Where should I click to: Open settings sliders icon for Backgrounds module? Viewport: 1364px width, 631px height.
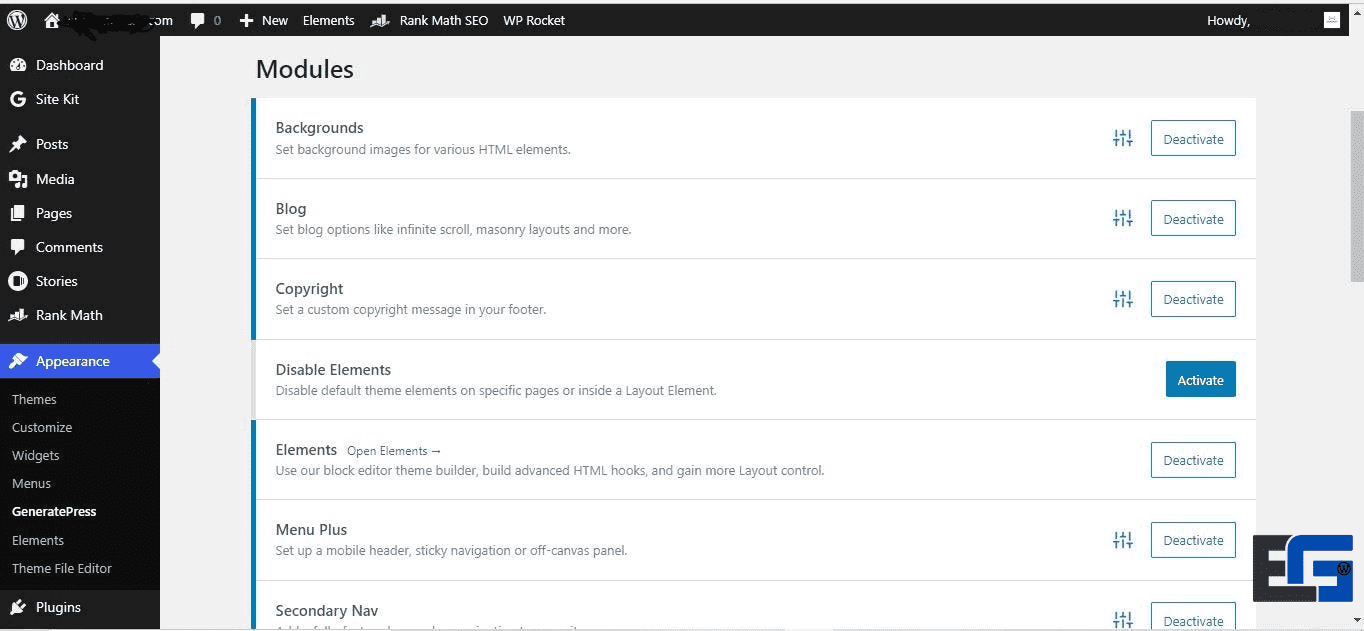[x=1123, y=139]
